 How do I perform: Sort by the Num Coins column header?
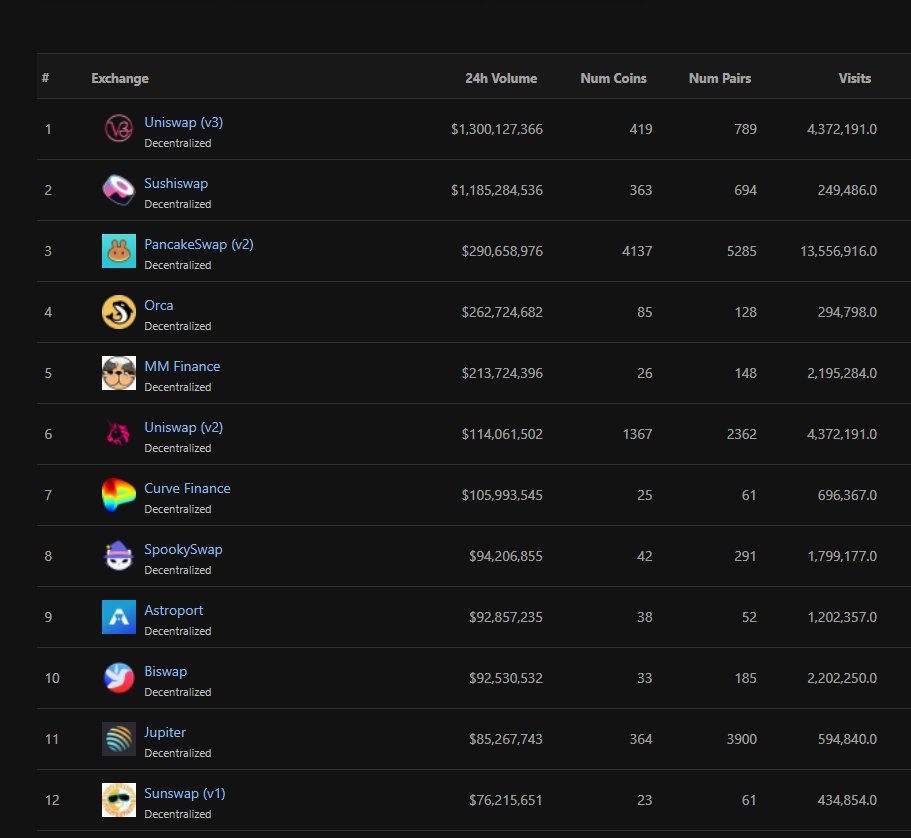coord(613,78)
